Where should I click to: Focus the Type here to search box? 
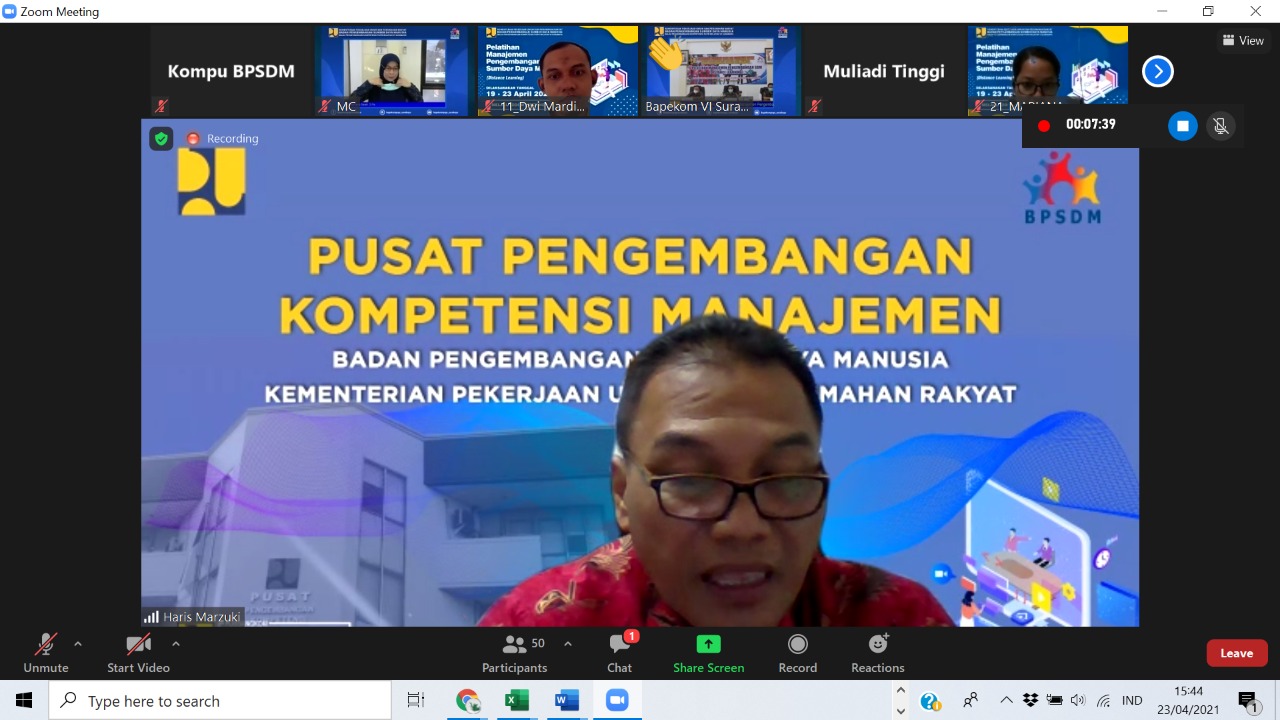(220, 701)
